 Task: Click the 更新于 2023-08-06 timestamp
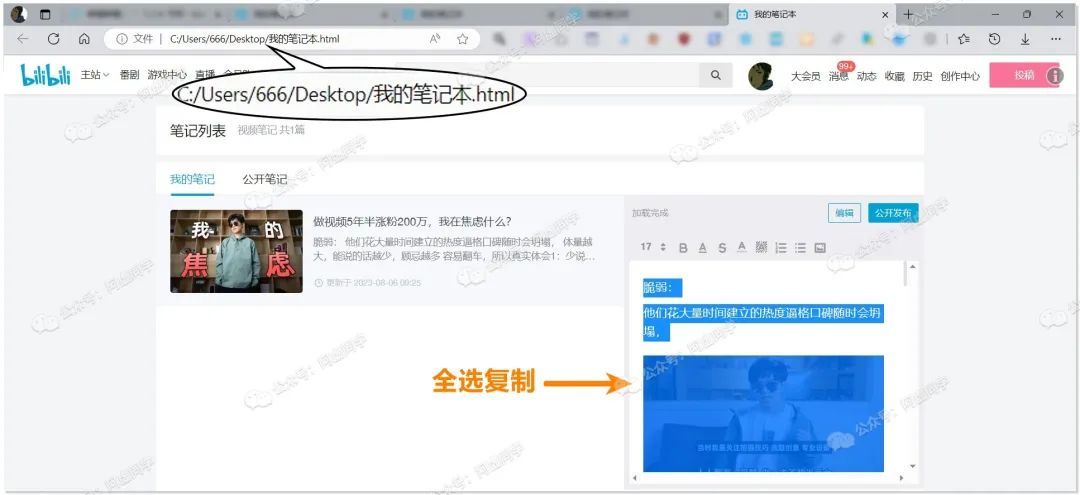tap(368, 283)
